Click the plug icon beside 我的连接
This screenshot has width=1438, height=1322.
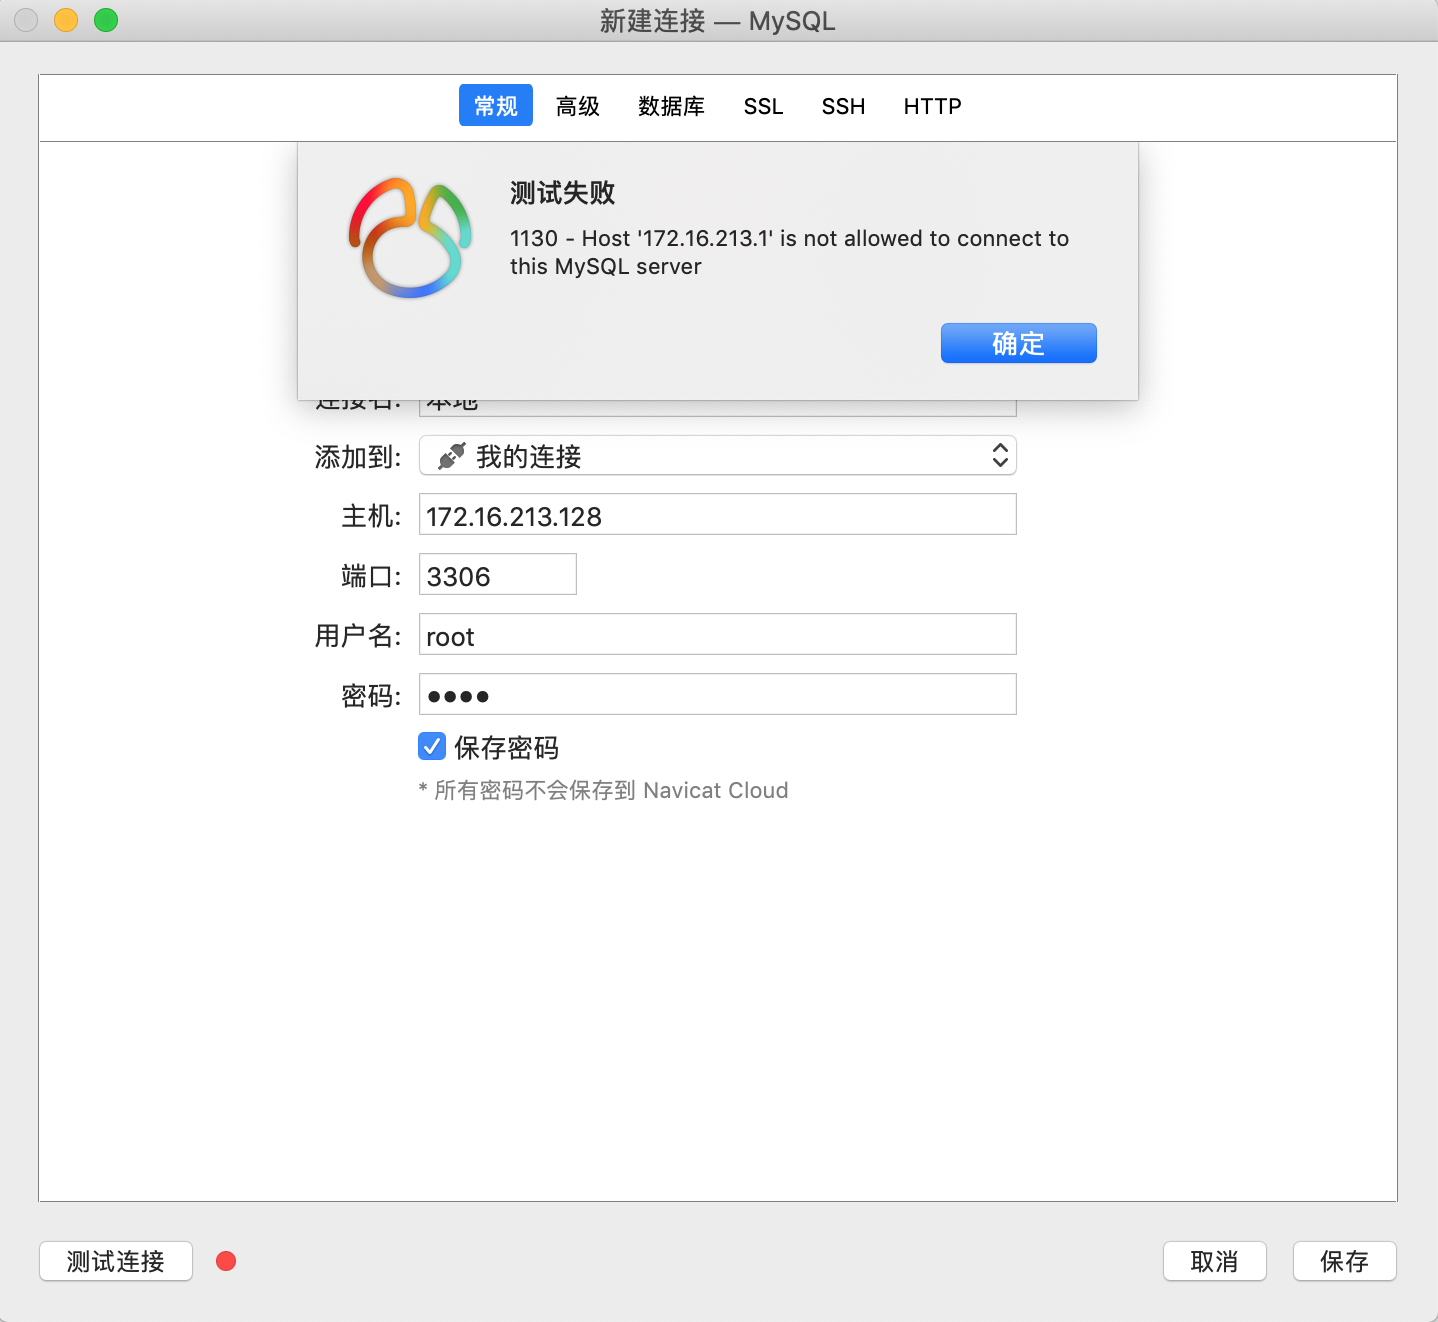[x=452, y=456]
